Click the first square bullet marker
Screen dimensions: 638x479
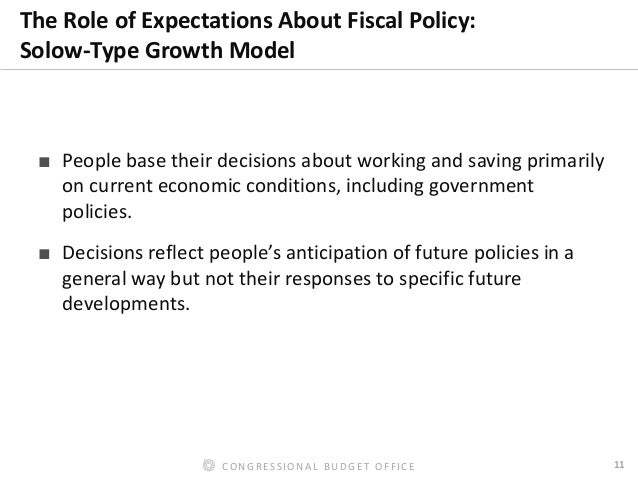44,162
